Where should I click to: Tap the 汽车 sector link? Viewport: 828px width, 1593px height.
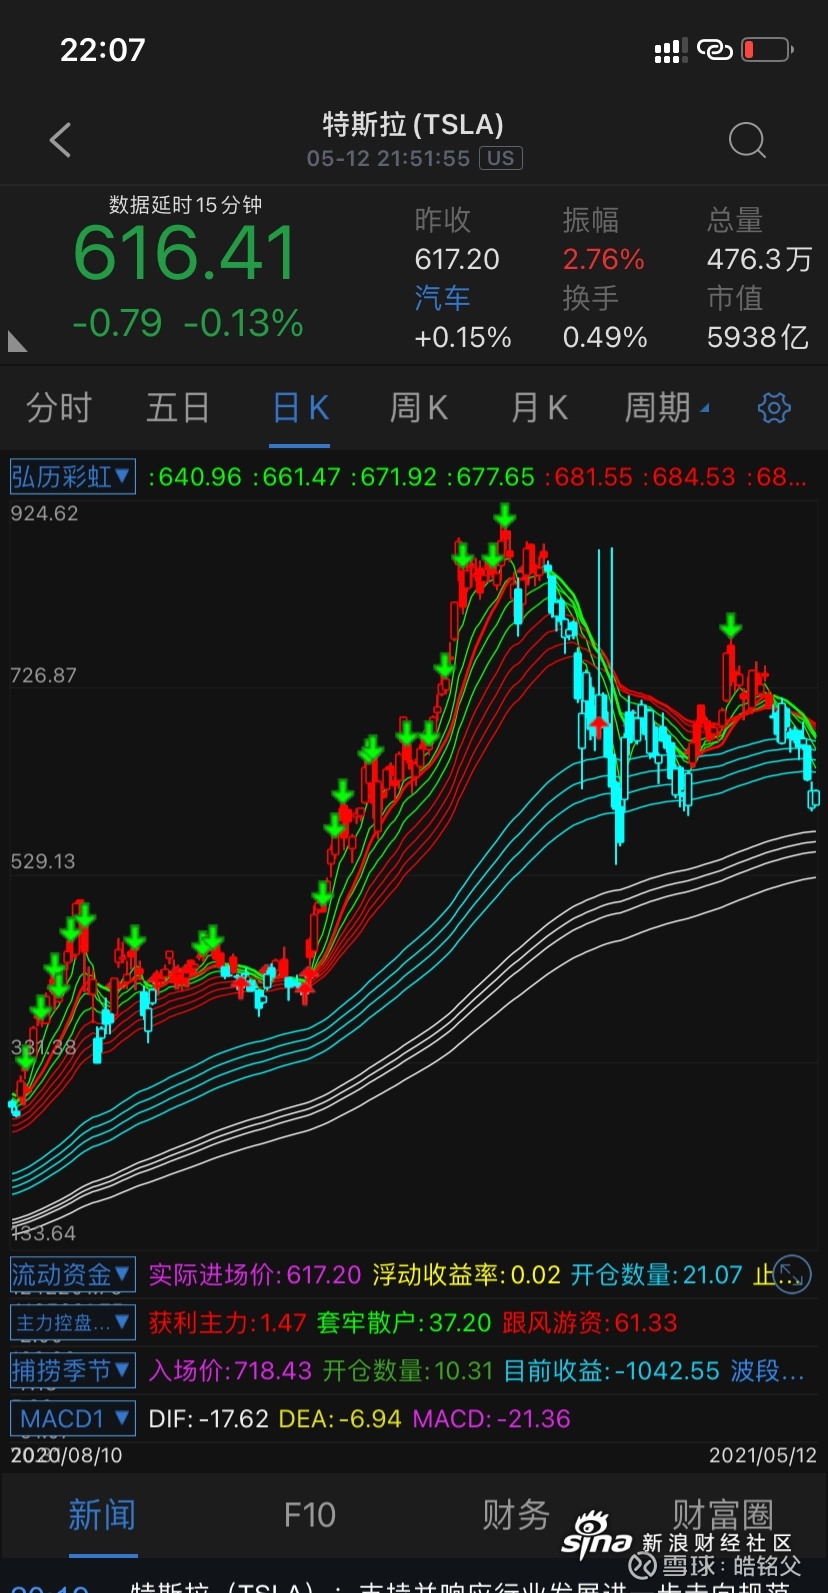coord(442,298)
